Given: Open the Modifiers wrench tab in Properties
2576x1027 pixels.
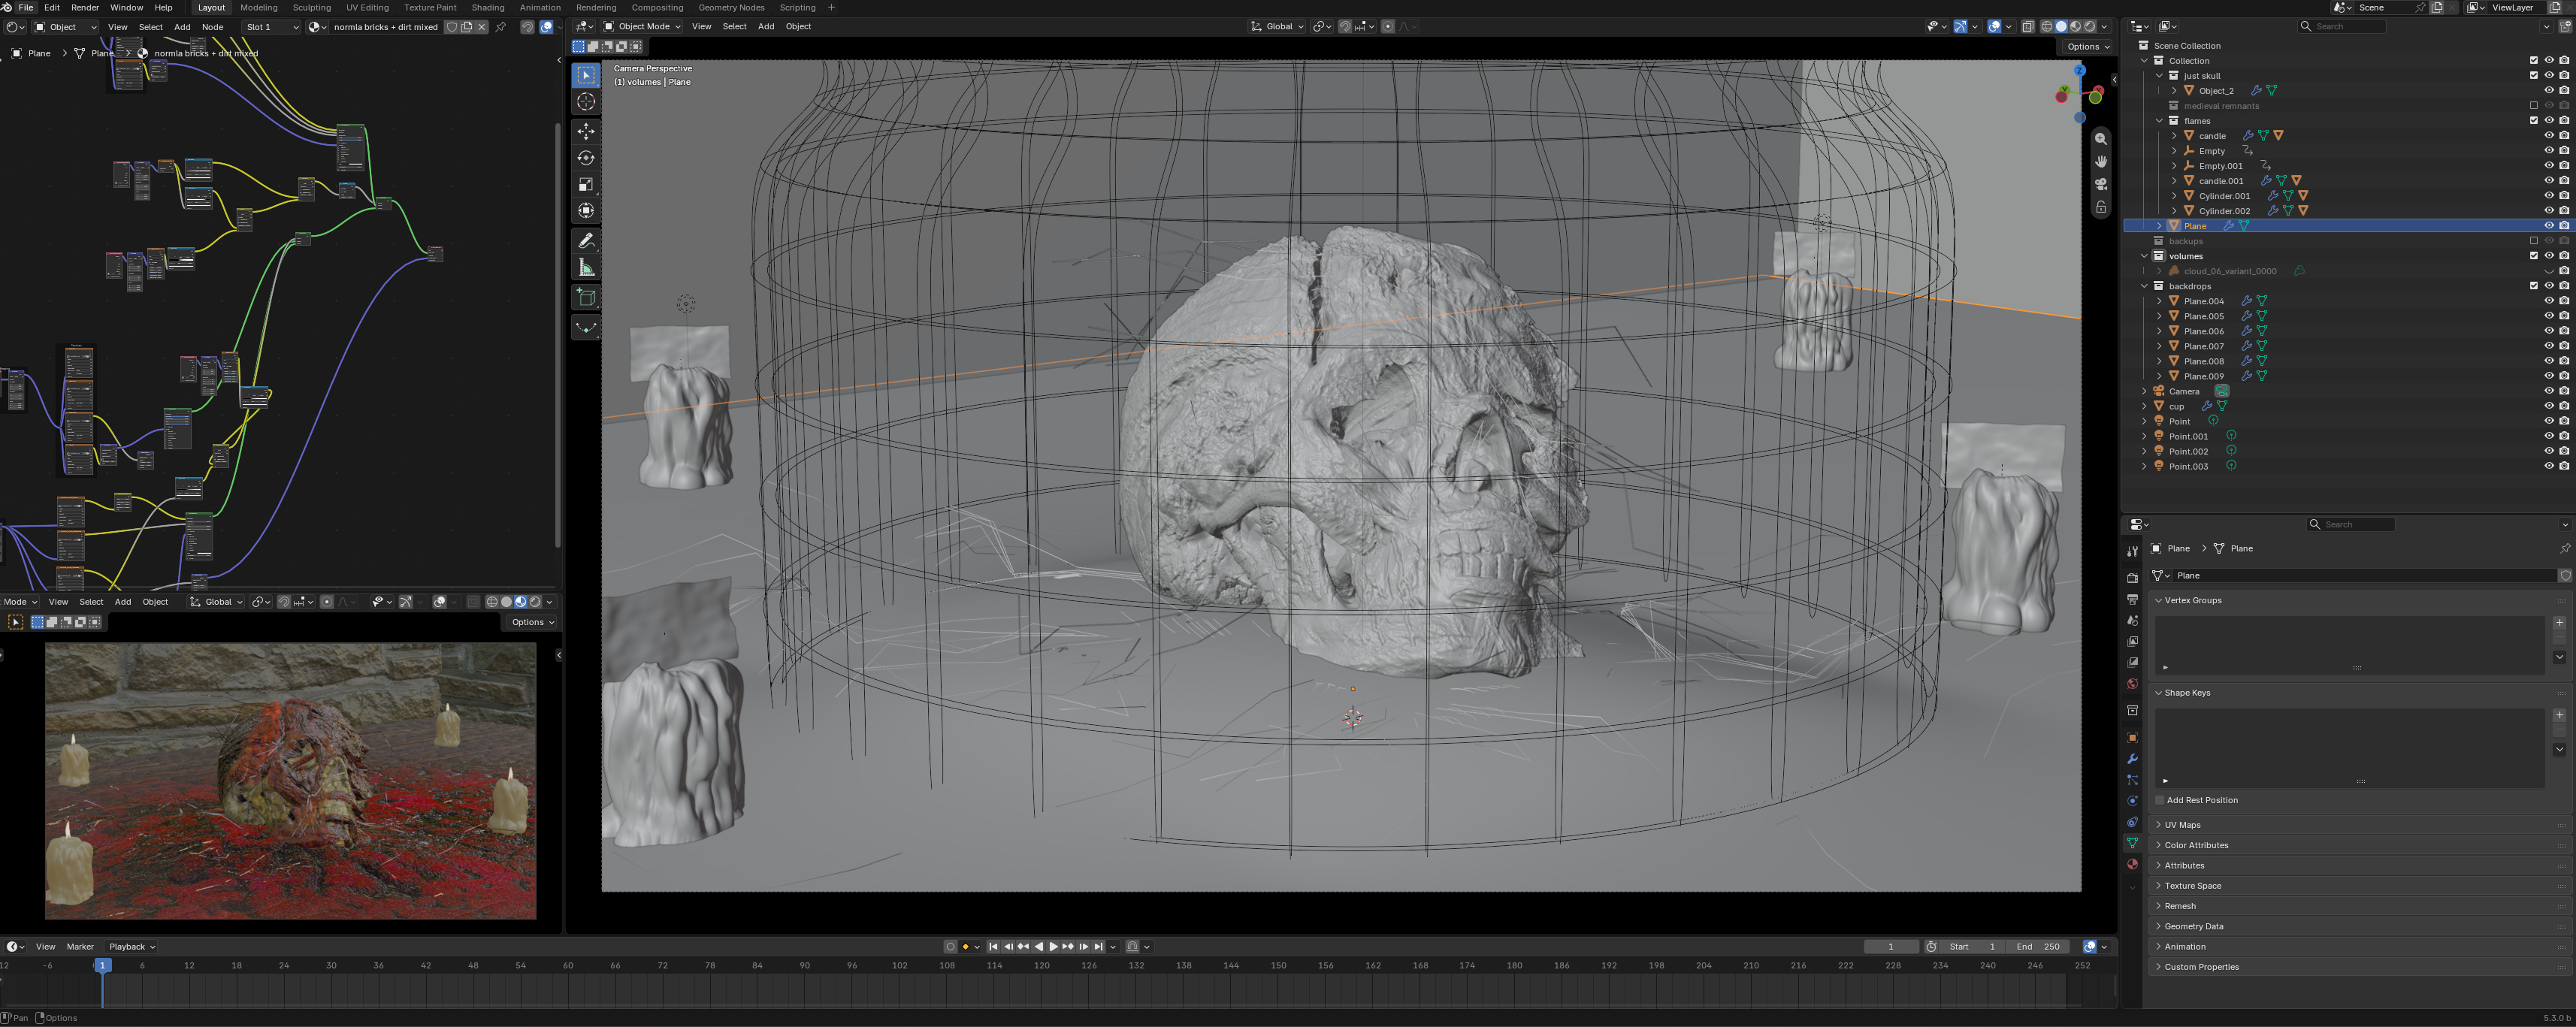Looking at the screenshot, I should [2132, 759].
